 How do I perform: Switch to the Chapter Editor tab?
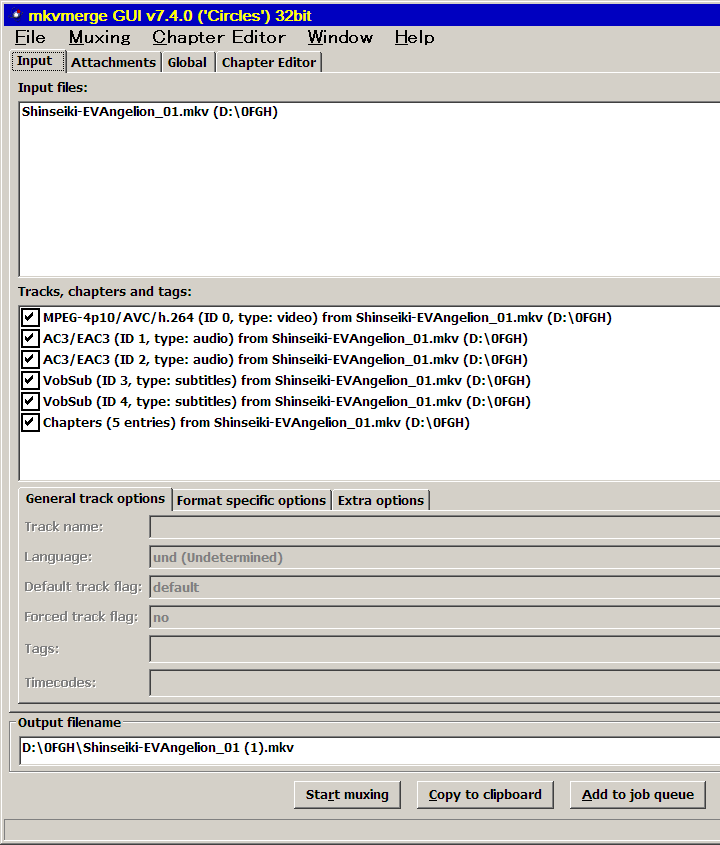269,63
